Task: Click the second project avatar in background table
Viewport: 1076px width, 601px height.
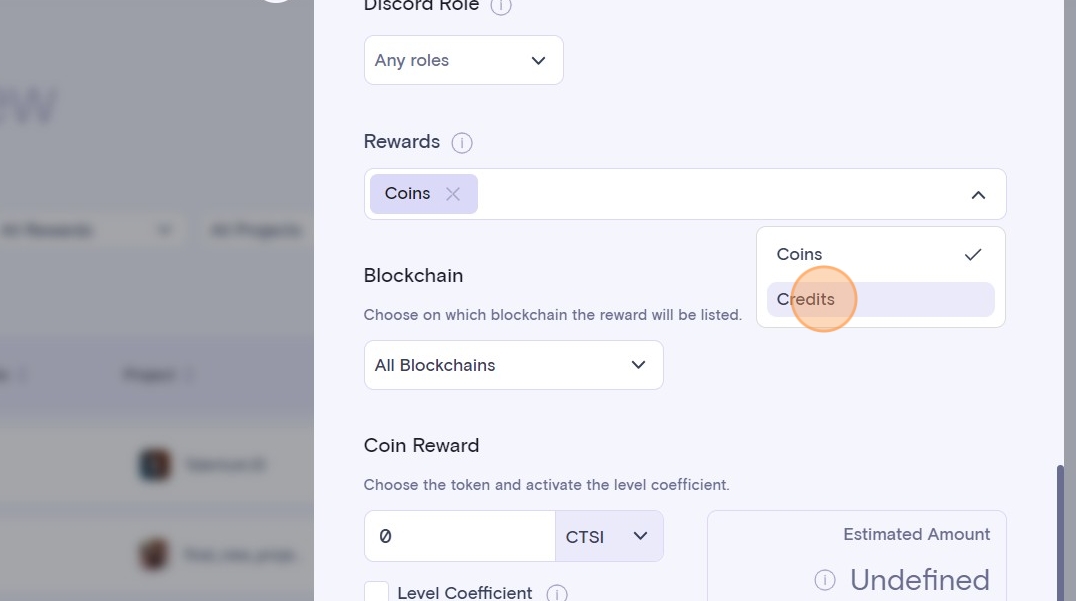Action: point(155,553)
